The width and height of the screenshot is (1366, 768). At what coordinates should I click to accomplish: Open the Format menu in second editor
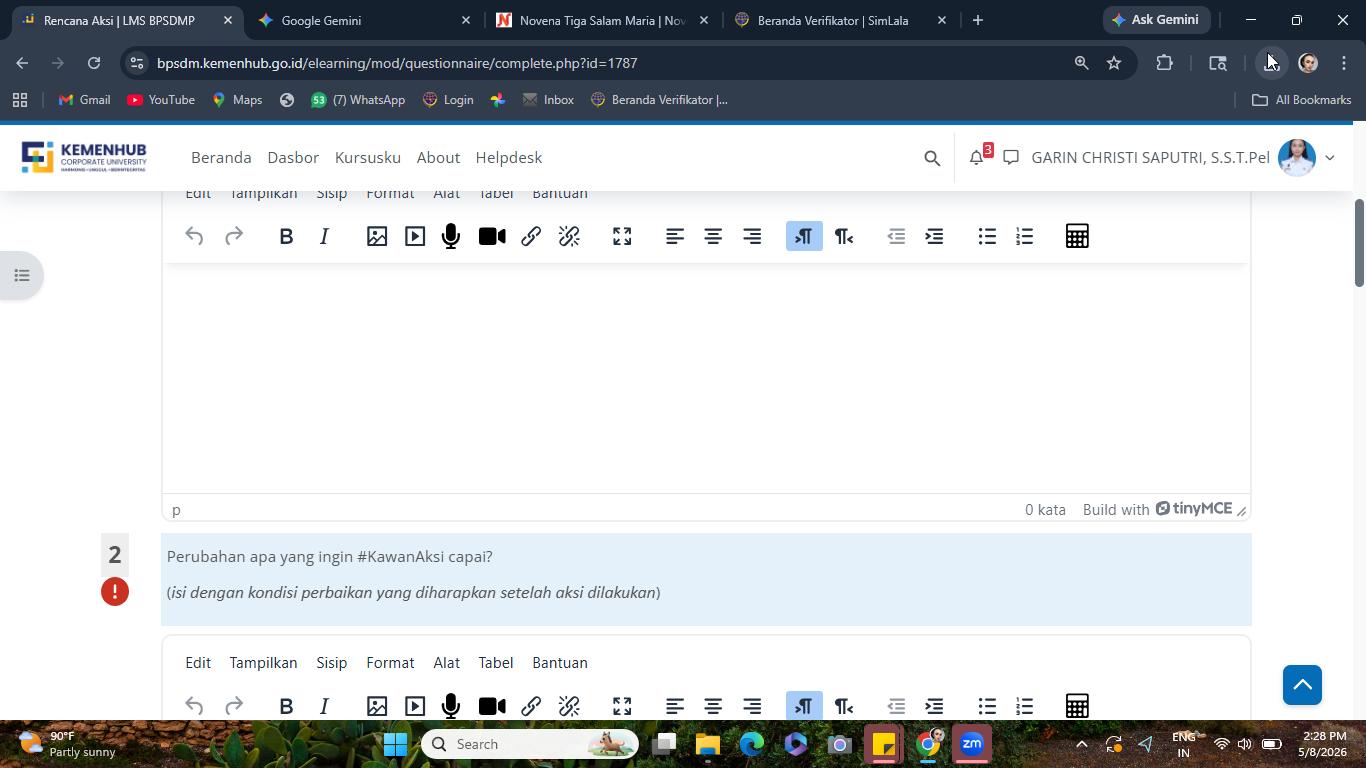pyautogui.click(x=390, y=663)
